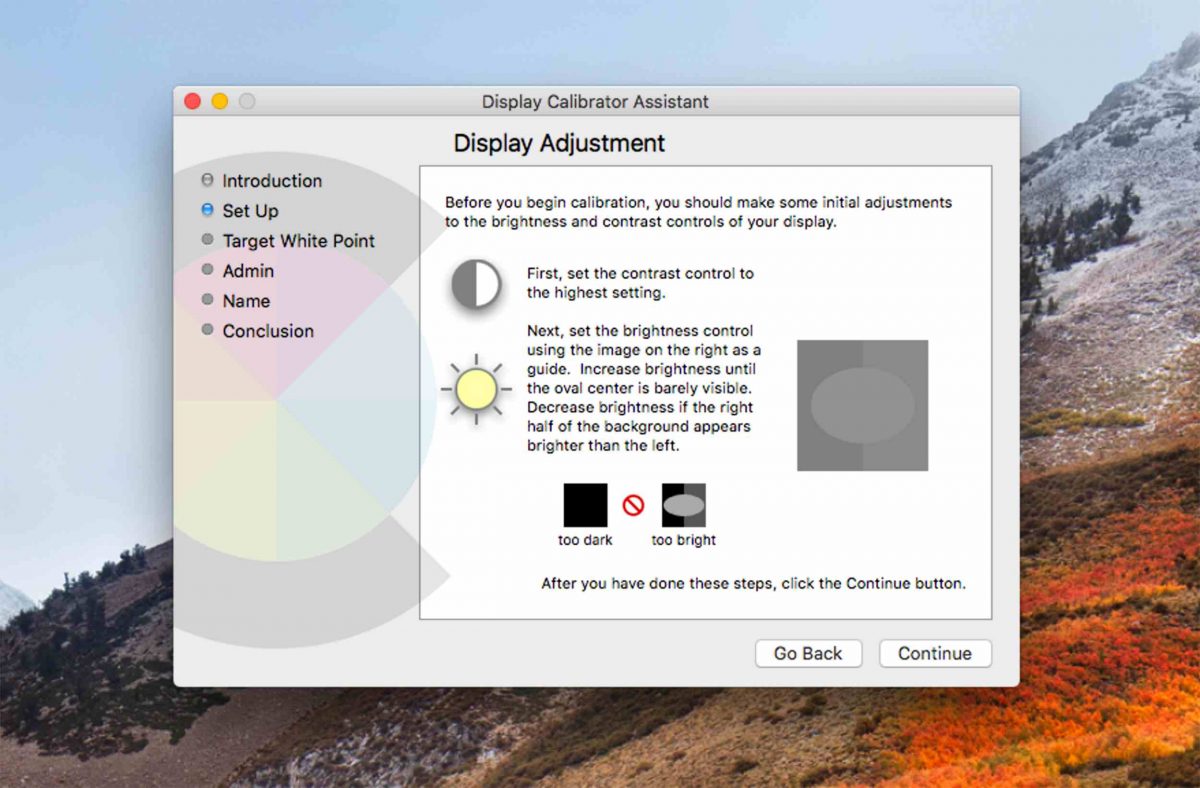Click the gray oval calibration image
The image size is (1200, 788).
(861, 405)
